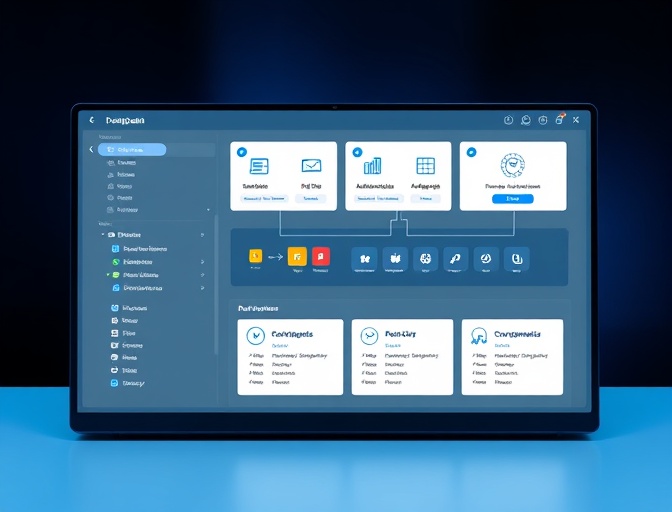Expand the chevron on the green database row
672x512 pixels.
tap(202, 275)
